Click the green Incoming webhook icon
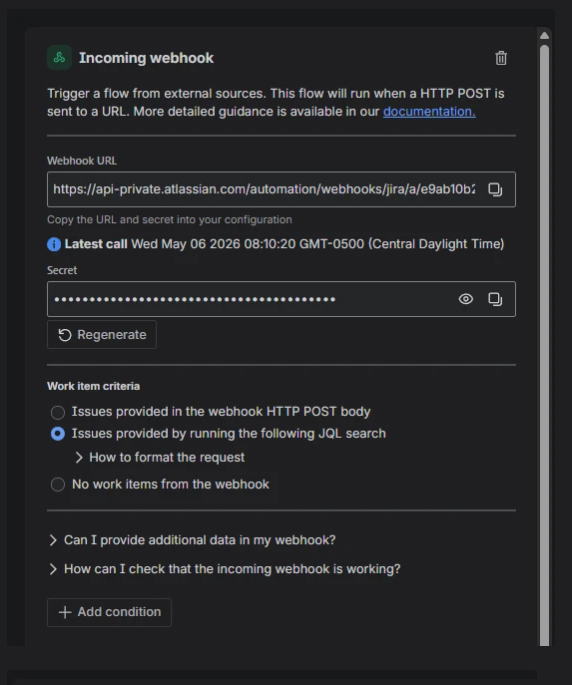Image resolution: width=572 pixels, height=685 pixels. [59, 58]
